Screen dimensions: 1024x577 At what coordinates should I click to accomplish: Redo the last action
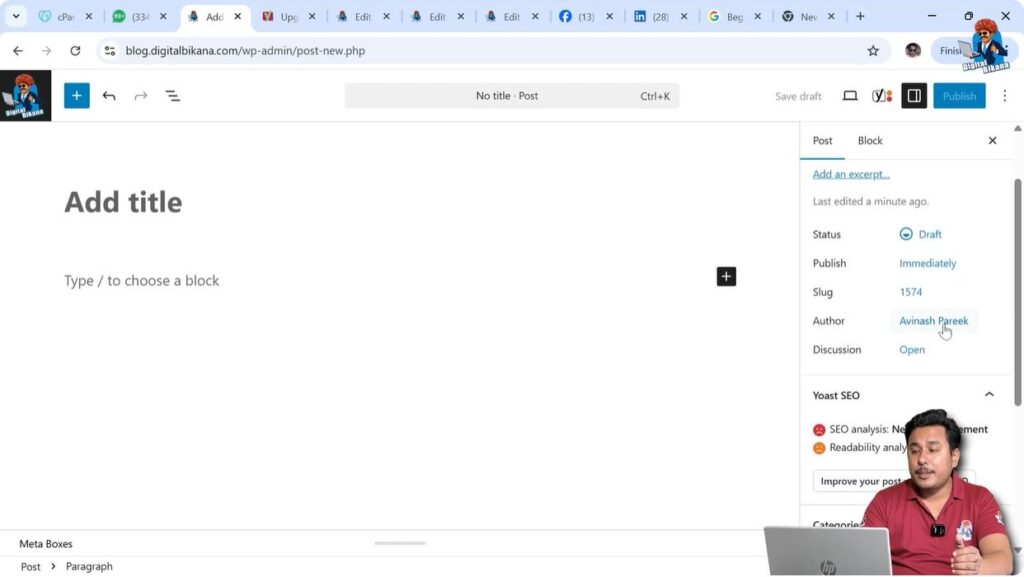(140, 95)
